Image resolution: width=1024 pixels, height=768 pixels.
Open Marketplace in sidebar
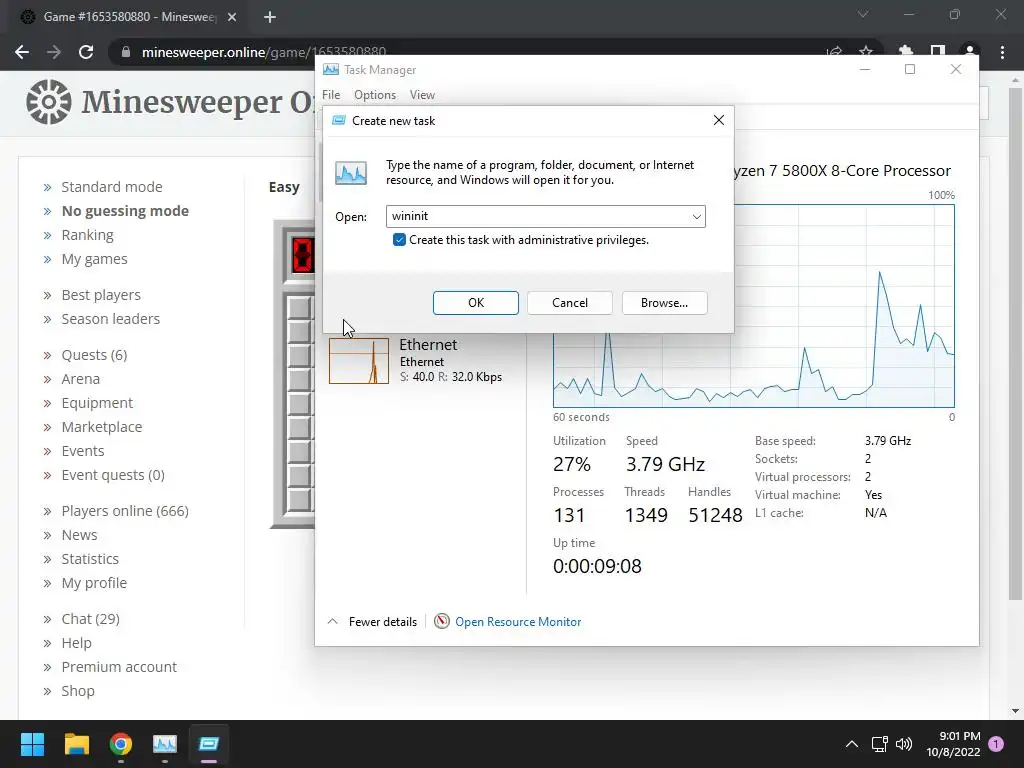coord(101,427)
